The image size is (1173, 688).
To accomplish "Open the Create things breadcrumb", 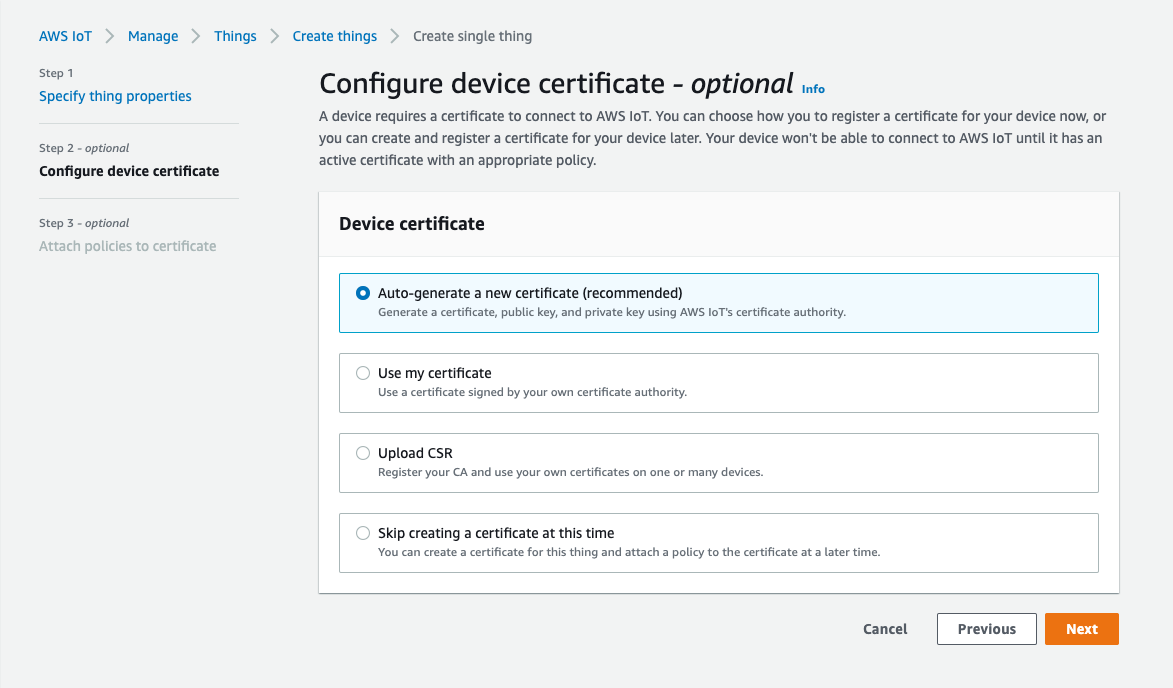I will pyautogui.click(x=334, y=36).
